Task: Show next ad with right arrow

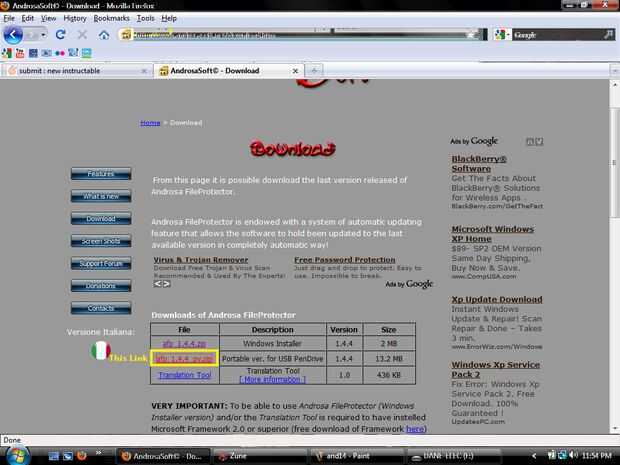Action: (x=166, y=284)
